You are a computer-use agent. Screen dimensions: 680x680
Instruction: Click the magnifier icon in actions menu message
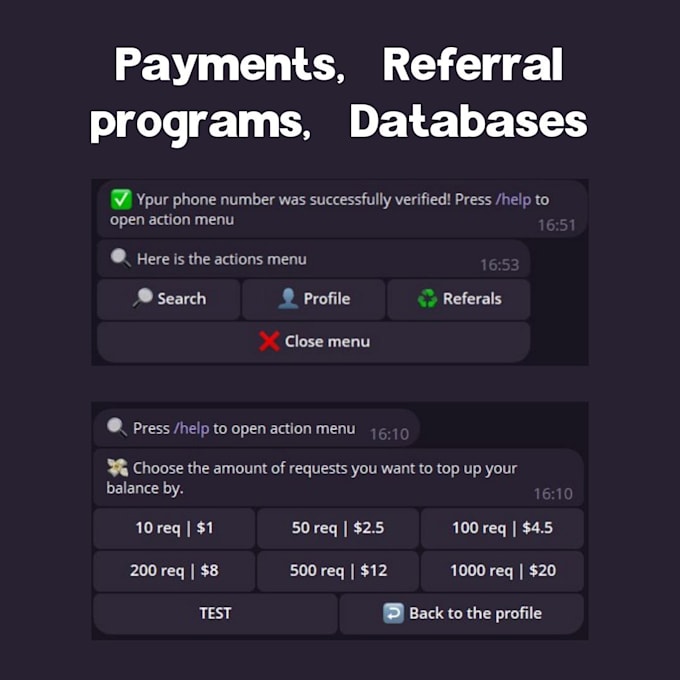coord(120,258)
